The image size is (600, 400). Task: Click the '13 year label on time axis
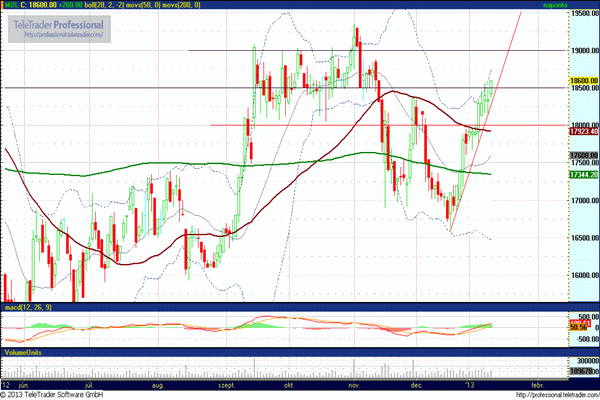click(469, 385)
